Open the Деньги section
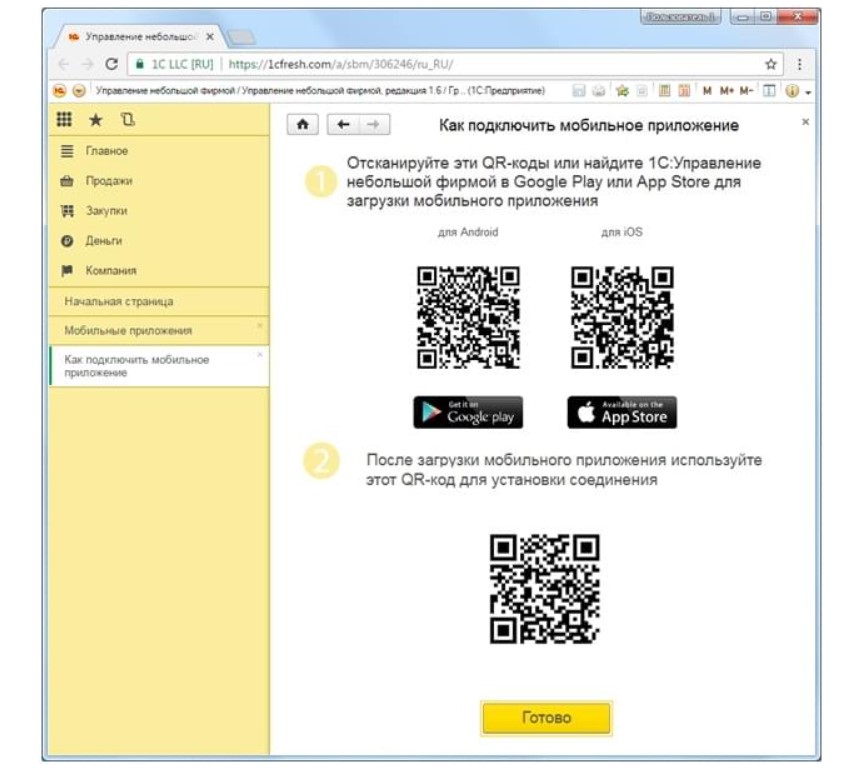 159,240
